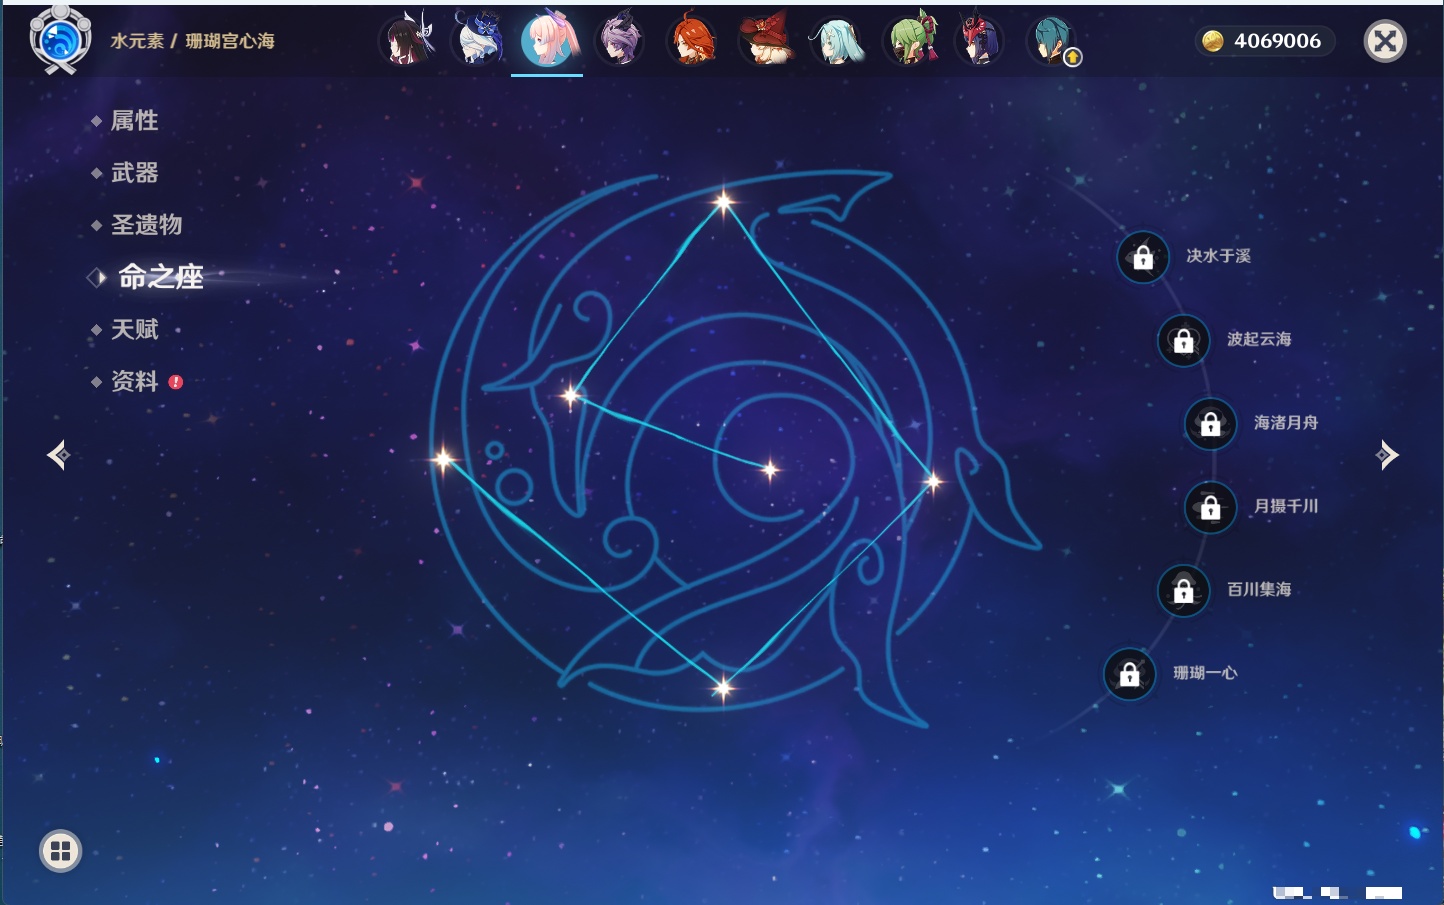Image resolution: width=1444 pixels, height=905 pixels.
Task: Close the character screen
Action: click(x=1385, y=41)
